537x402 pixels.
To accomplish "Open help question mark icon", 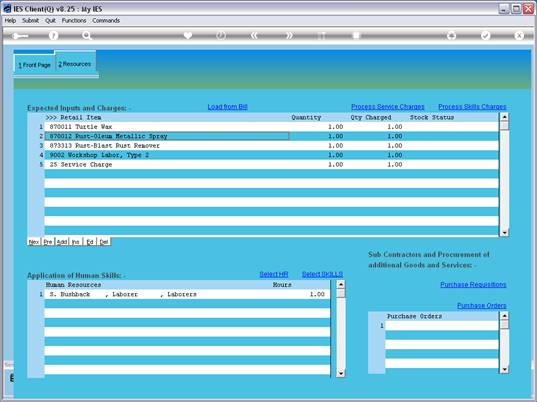I will (53, 35).
